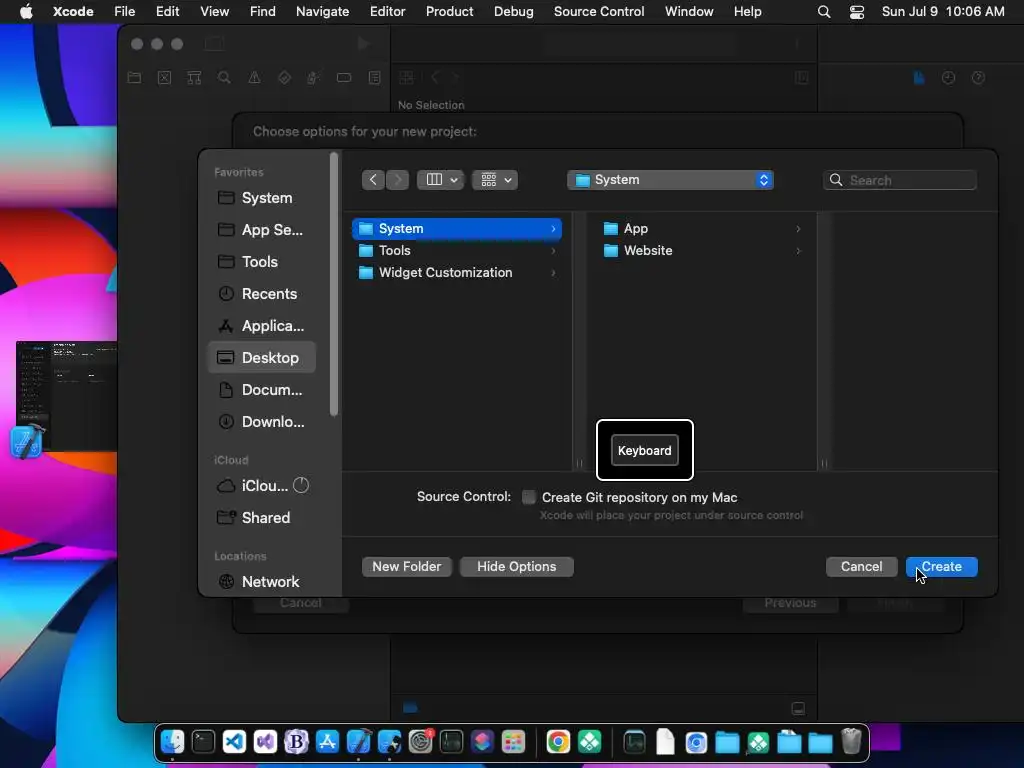Viewport: 1024px width, 768px height.
Task: Select Applications in Favorites sidebar
Action: click(261, 326)
